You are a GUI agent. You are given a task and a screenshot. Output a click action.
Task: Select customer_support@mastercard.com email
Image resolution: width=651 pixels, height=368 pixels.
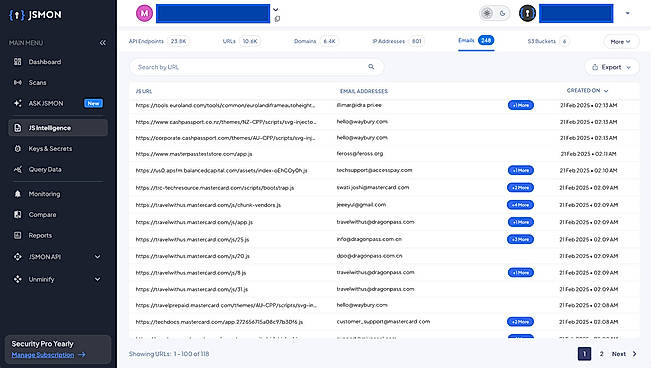click(x=383, y=321)
